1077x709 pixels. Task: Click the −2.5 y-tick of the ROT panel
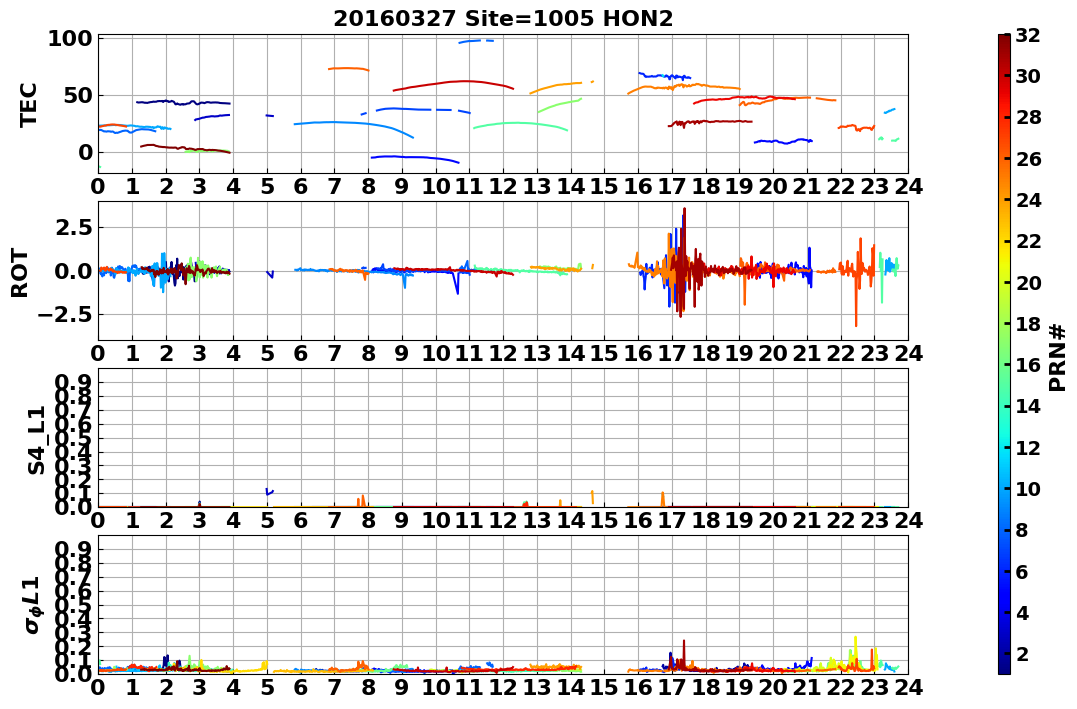pyautogui.click(x=63, y=315)
